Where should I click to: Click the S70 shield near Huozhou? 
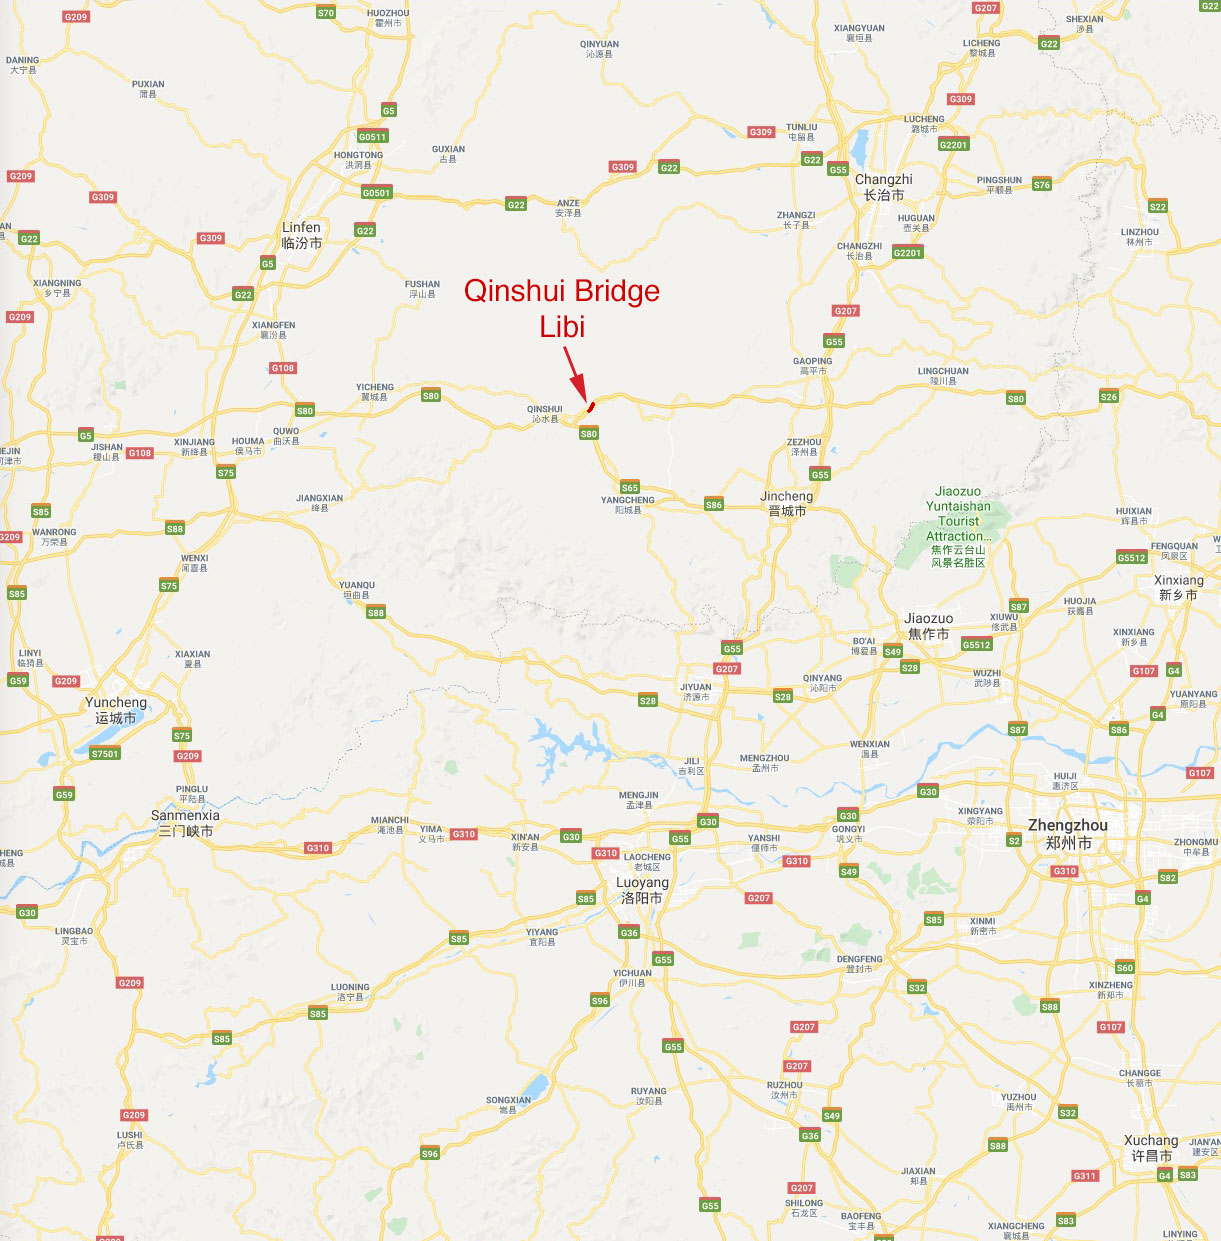click(326, 13)
